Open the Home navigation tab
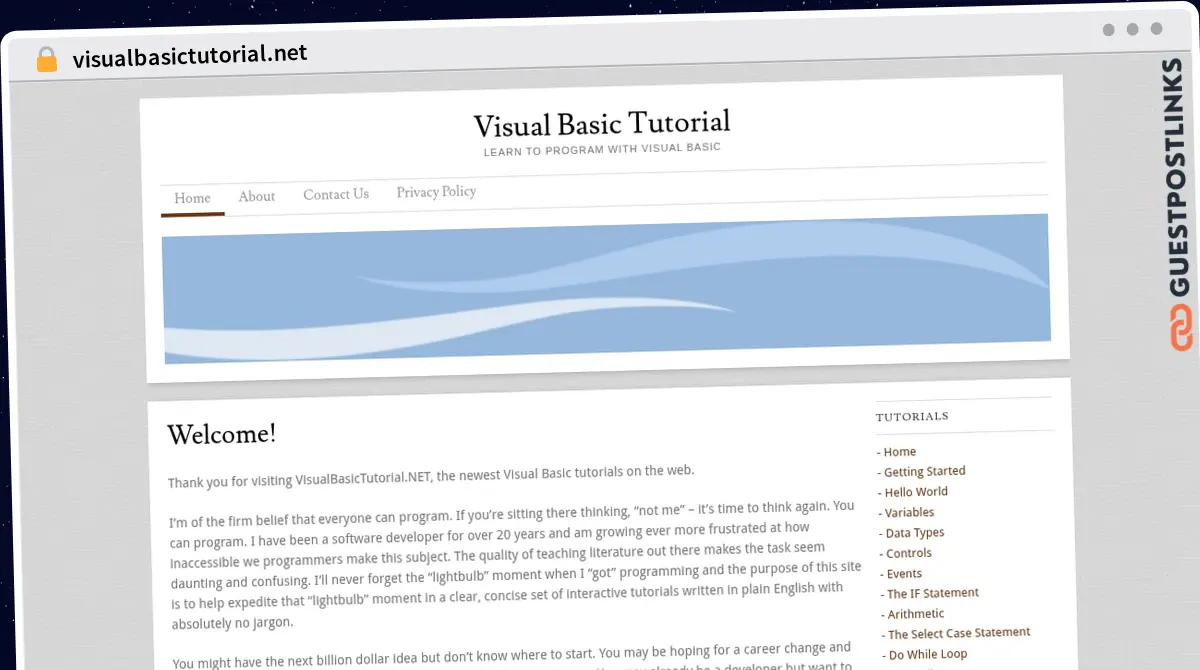The image size is (1200, 670). (x=192, y=198)
